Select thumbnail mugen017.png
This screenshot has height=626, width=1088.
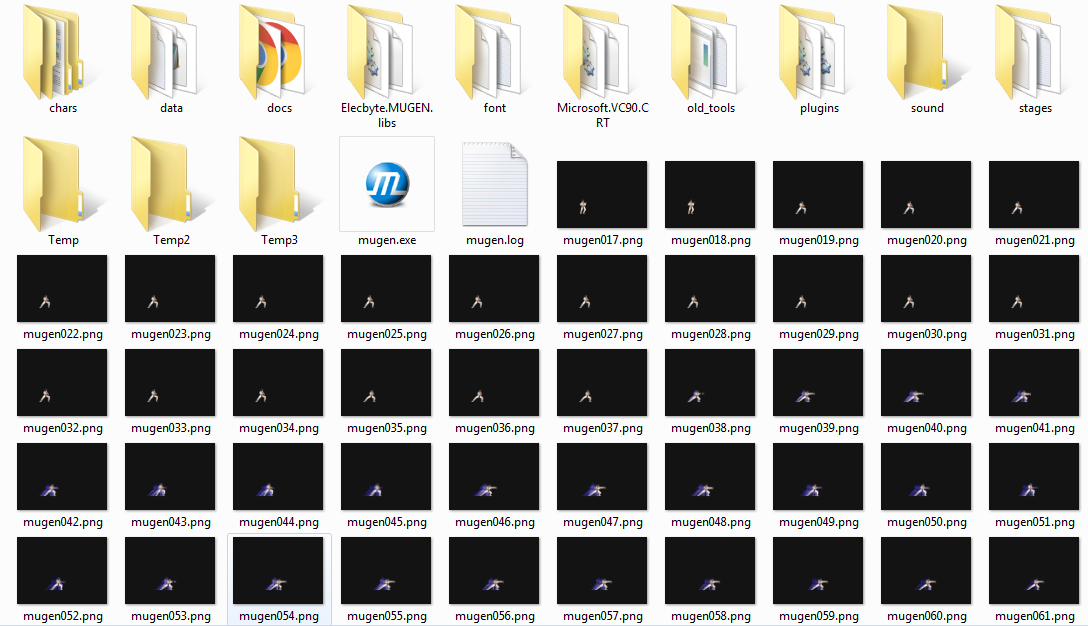[x=602, y=194]
